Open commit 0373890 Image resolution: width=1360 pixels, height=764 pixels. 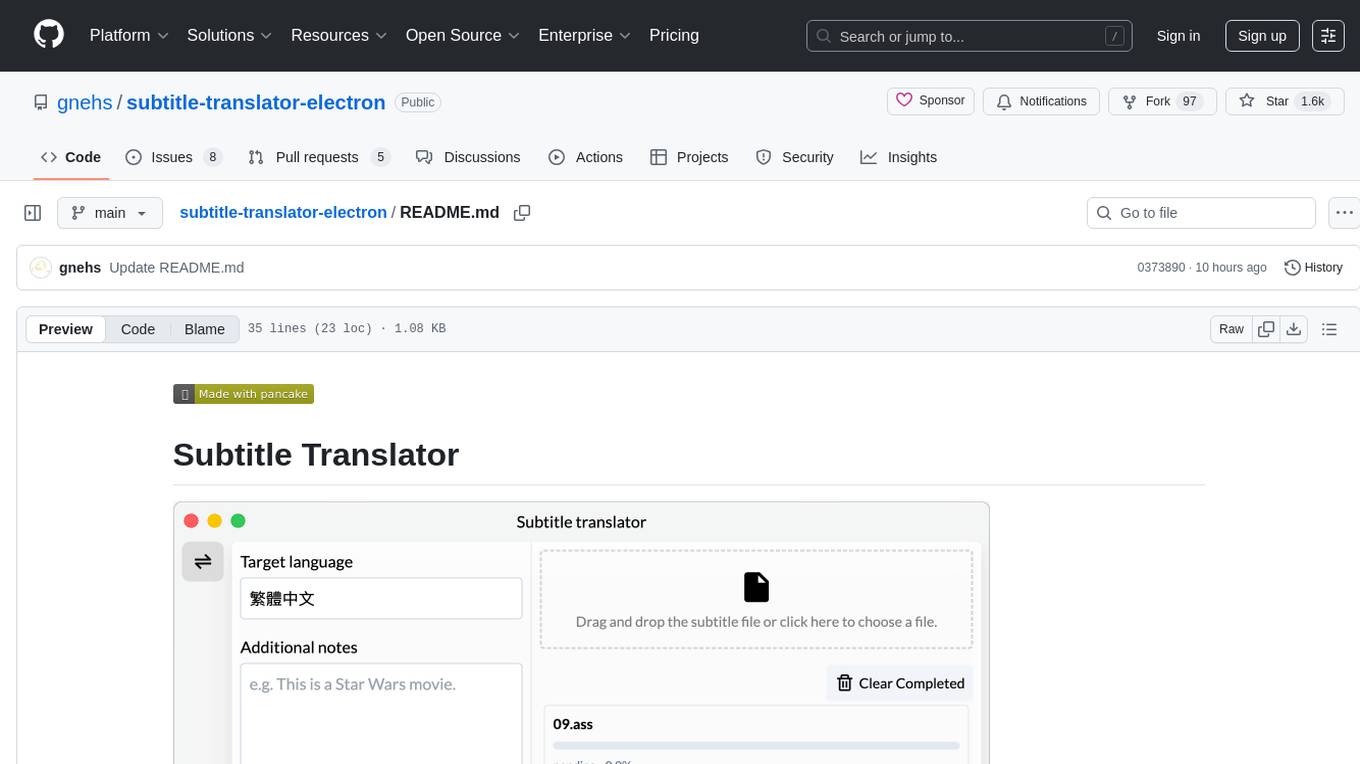pyautogui.click(x=1161, y=268)
